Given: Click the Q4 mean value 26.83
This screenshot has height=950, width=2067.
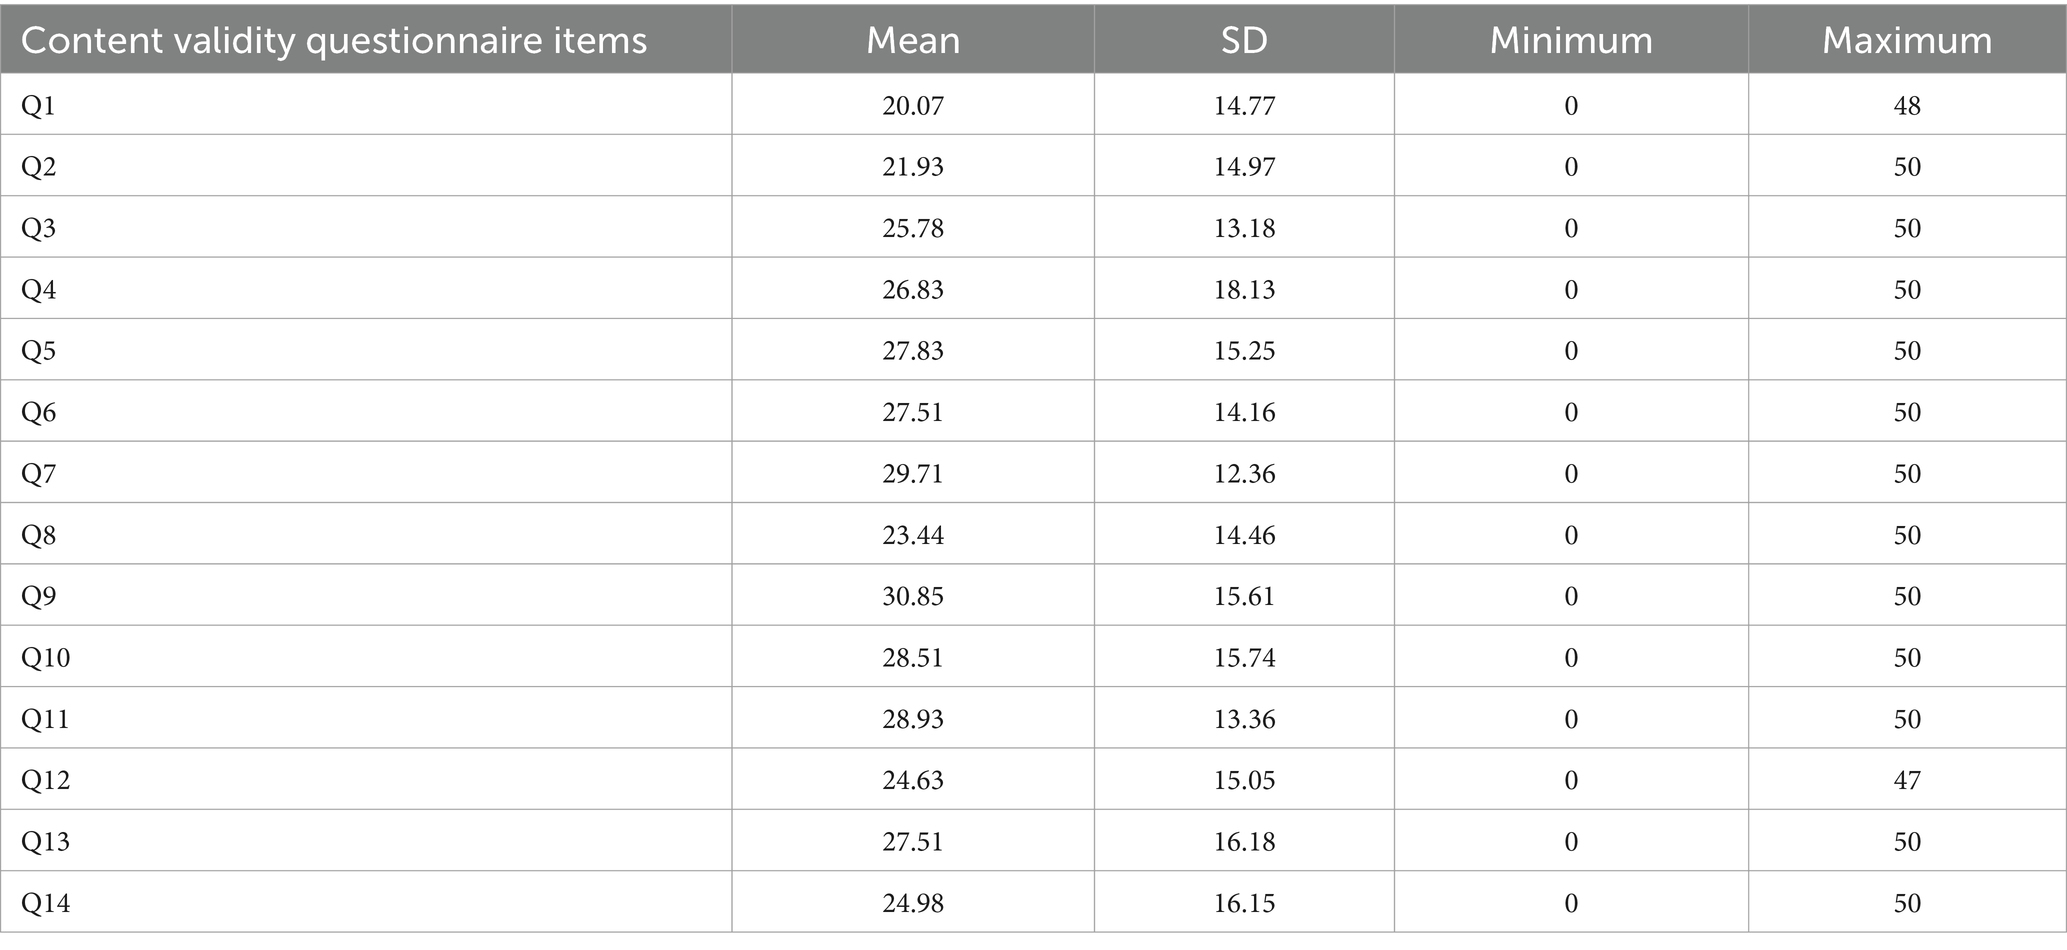Looking at the screenshot, I should pyautogui.click(x=913, y=290).
